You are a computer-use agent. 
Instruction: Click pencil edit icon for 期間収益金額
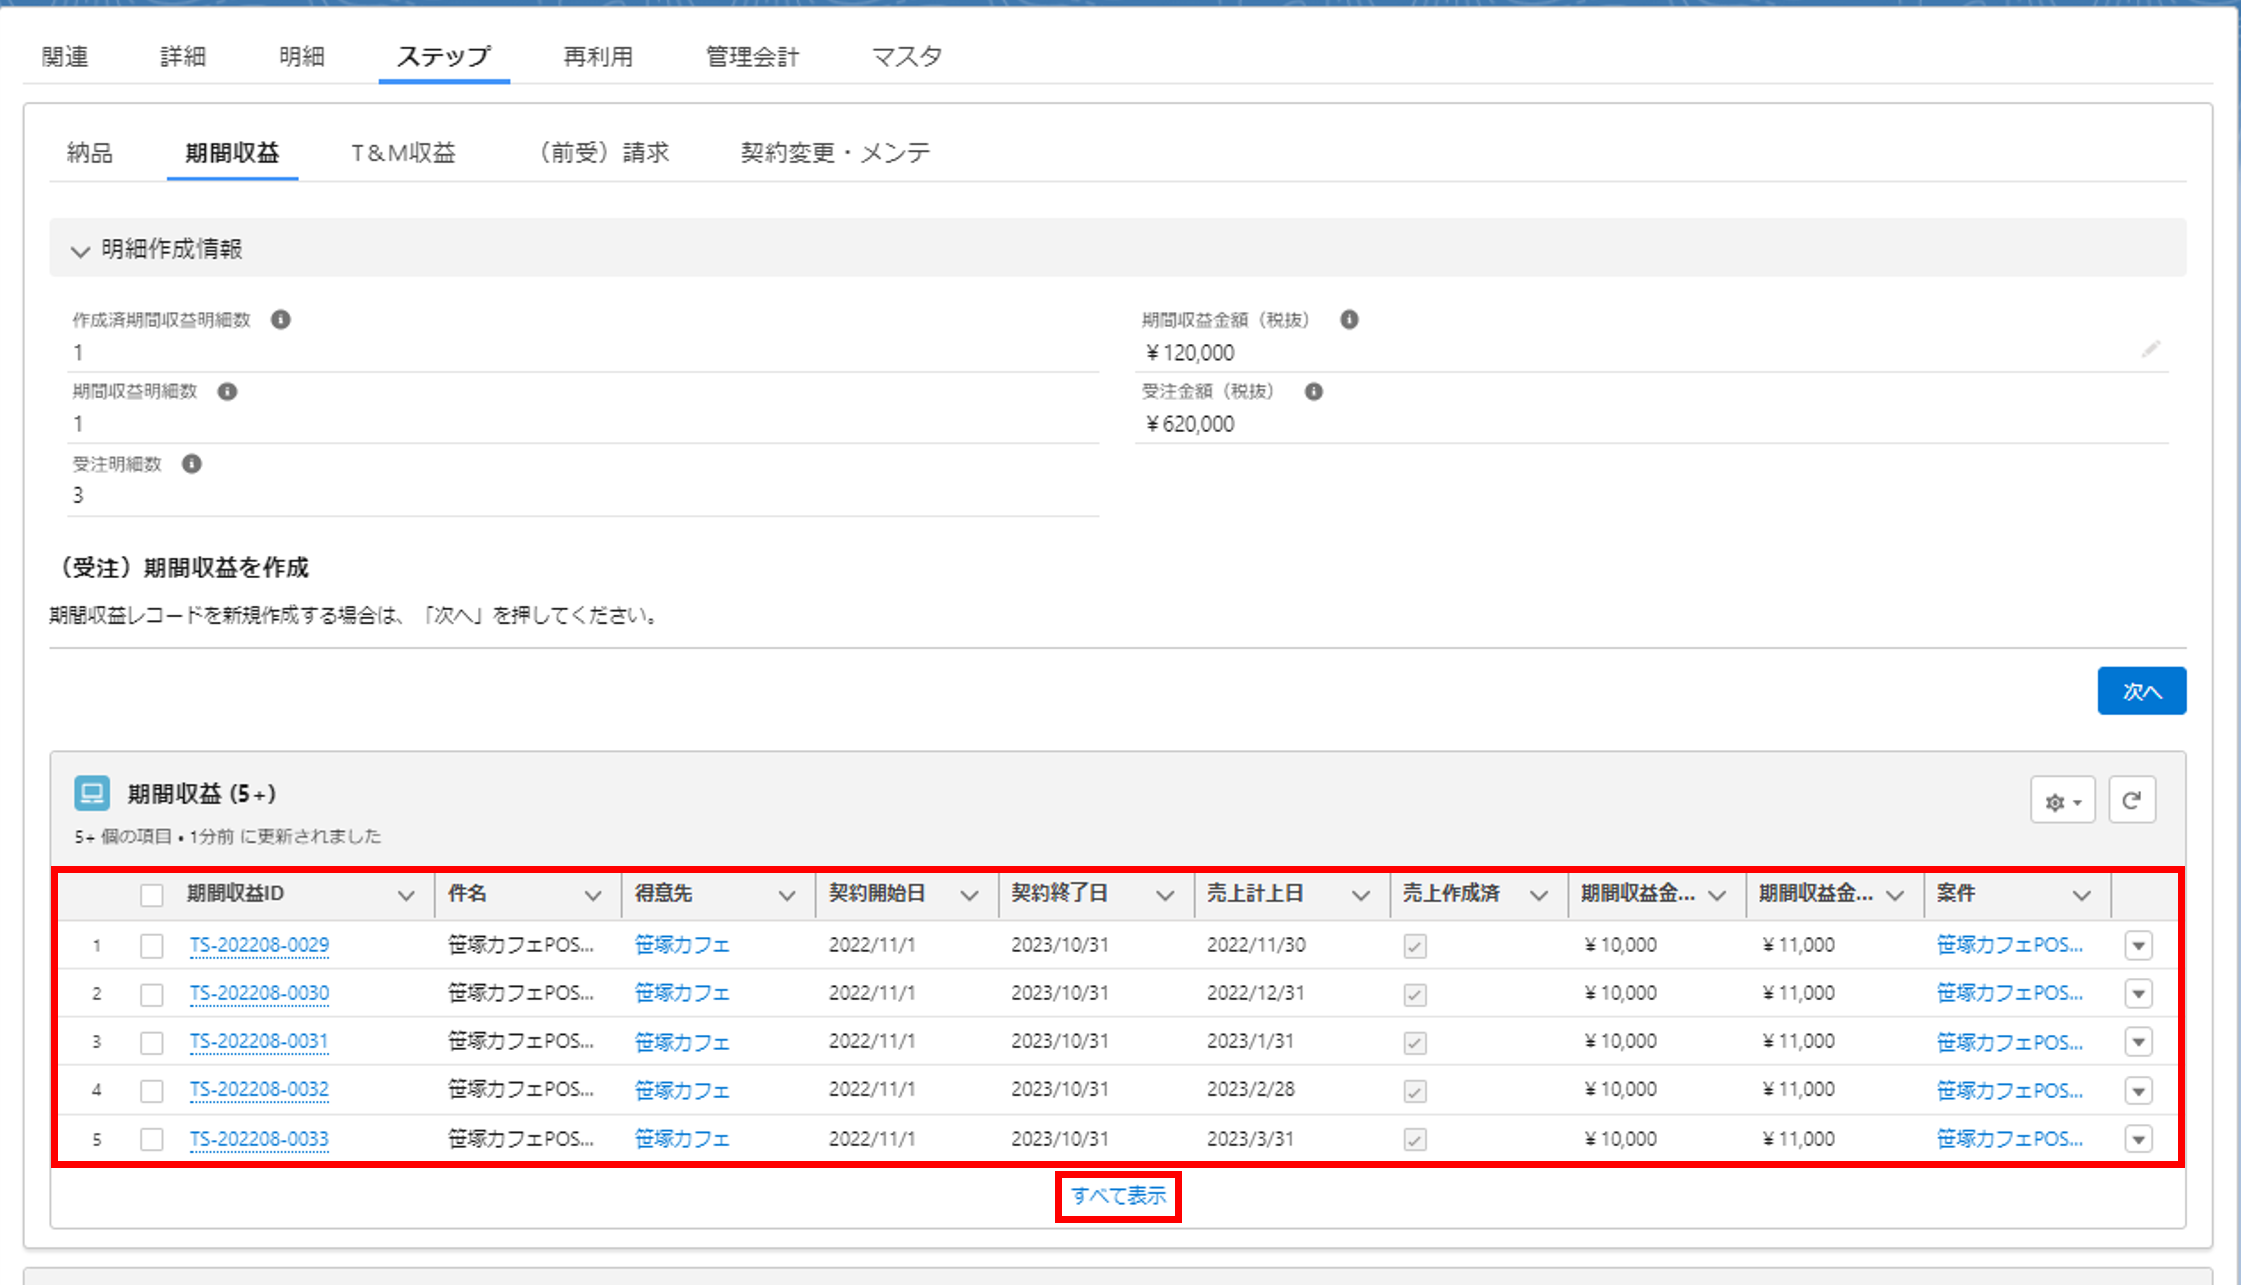(2150, 349)
